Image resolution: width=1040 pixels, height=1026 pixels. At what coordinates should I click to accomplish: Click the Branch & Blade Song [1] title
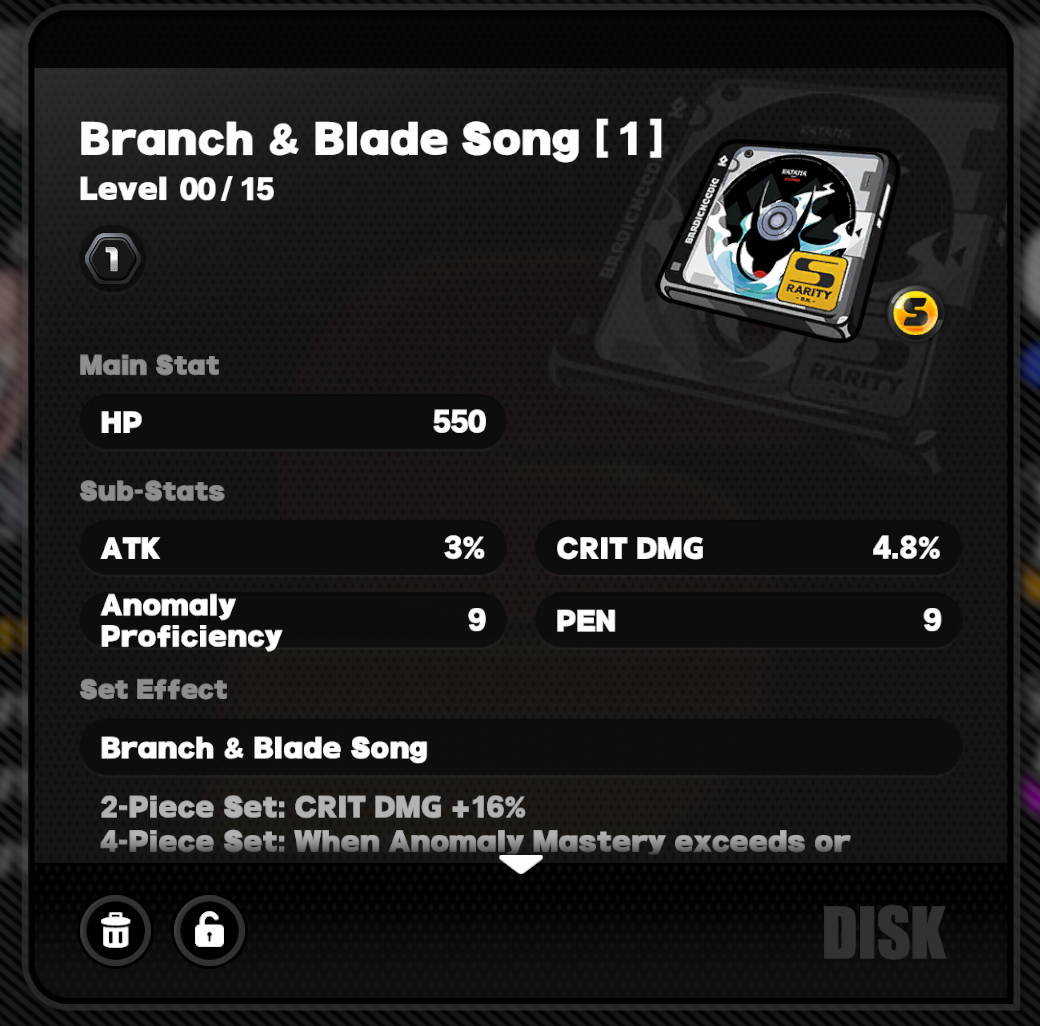coord(371,140)
